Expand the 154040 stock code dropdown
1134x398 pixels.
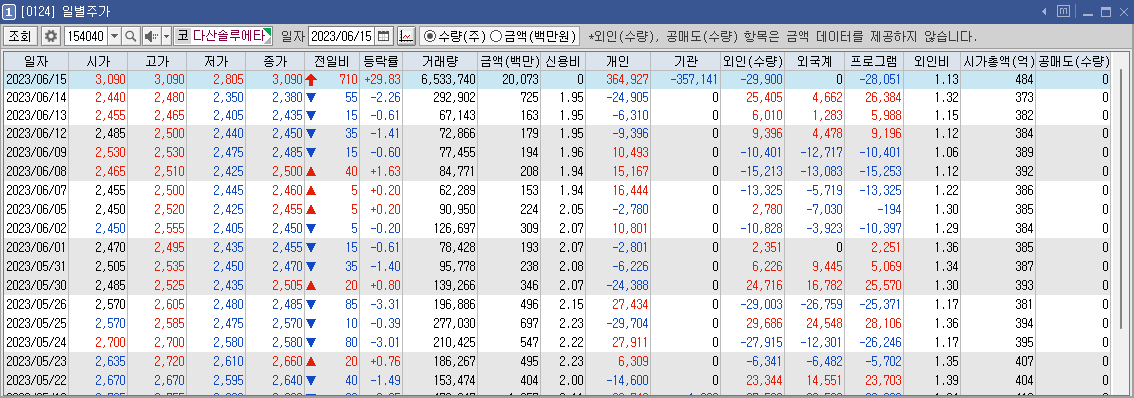tap(114, 35)
